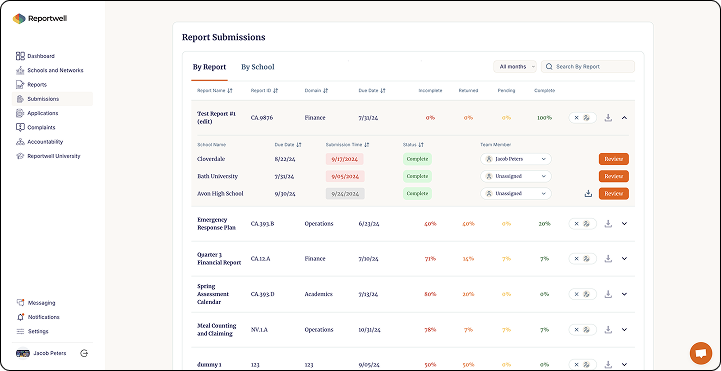Click the X in Test Report #1 pill
The image size is (721, 371).
[x=577, y=118]
